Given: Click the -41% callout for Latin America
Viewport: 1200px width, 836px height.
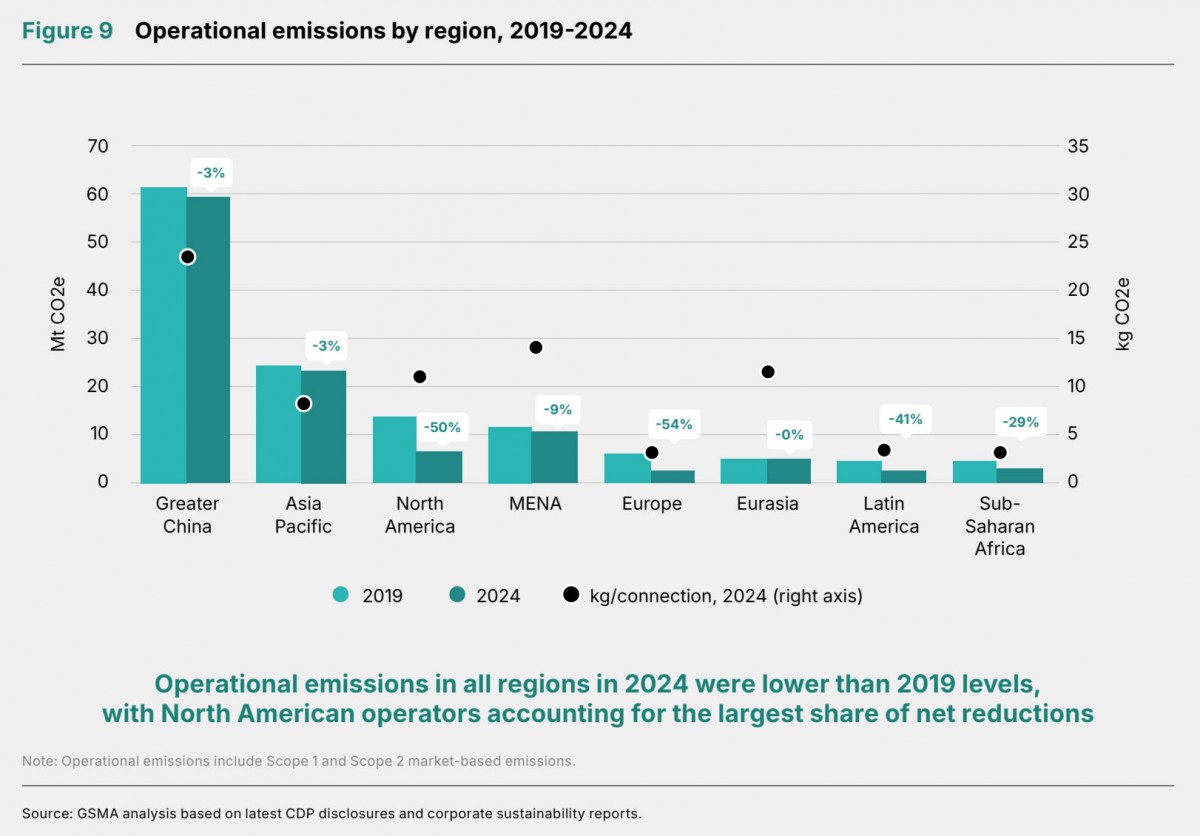Looking at the screenshot, I should point(906,418).
